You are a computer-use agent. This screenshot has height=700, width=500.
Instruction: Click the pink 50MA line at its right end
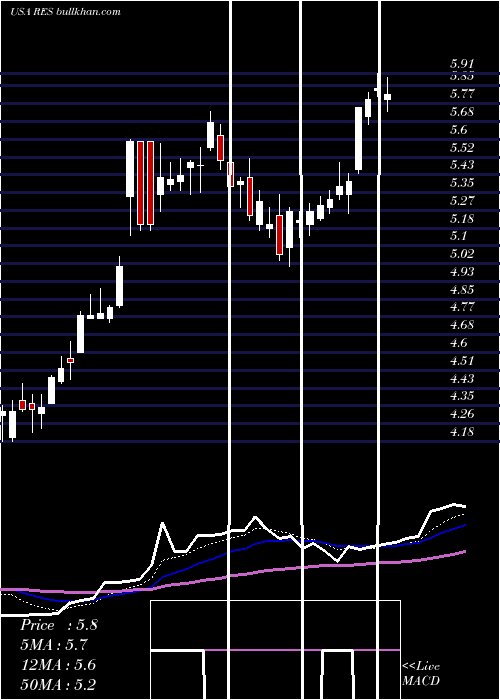(463, 552)
